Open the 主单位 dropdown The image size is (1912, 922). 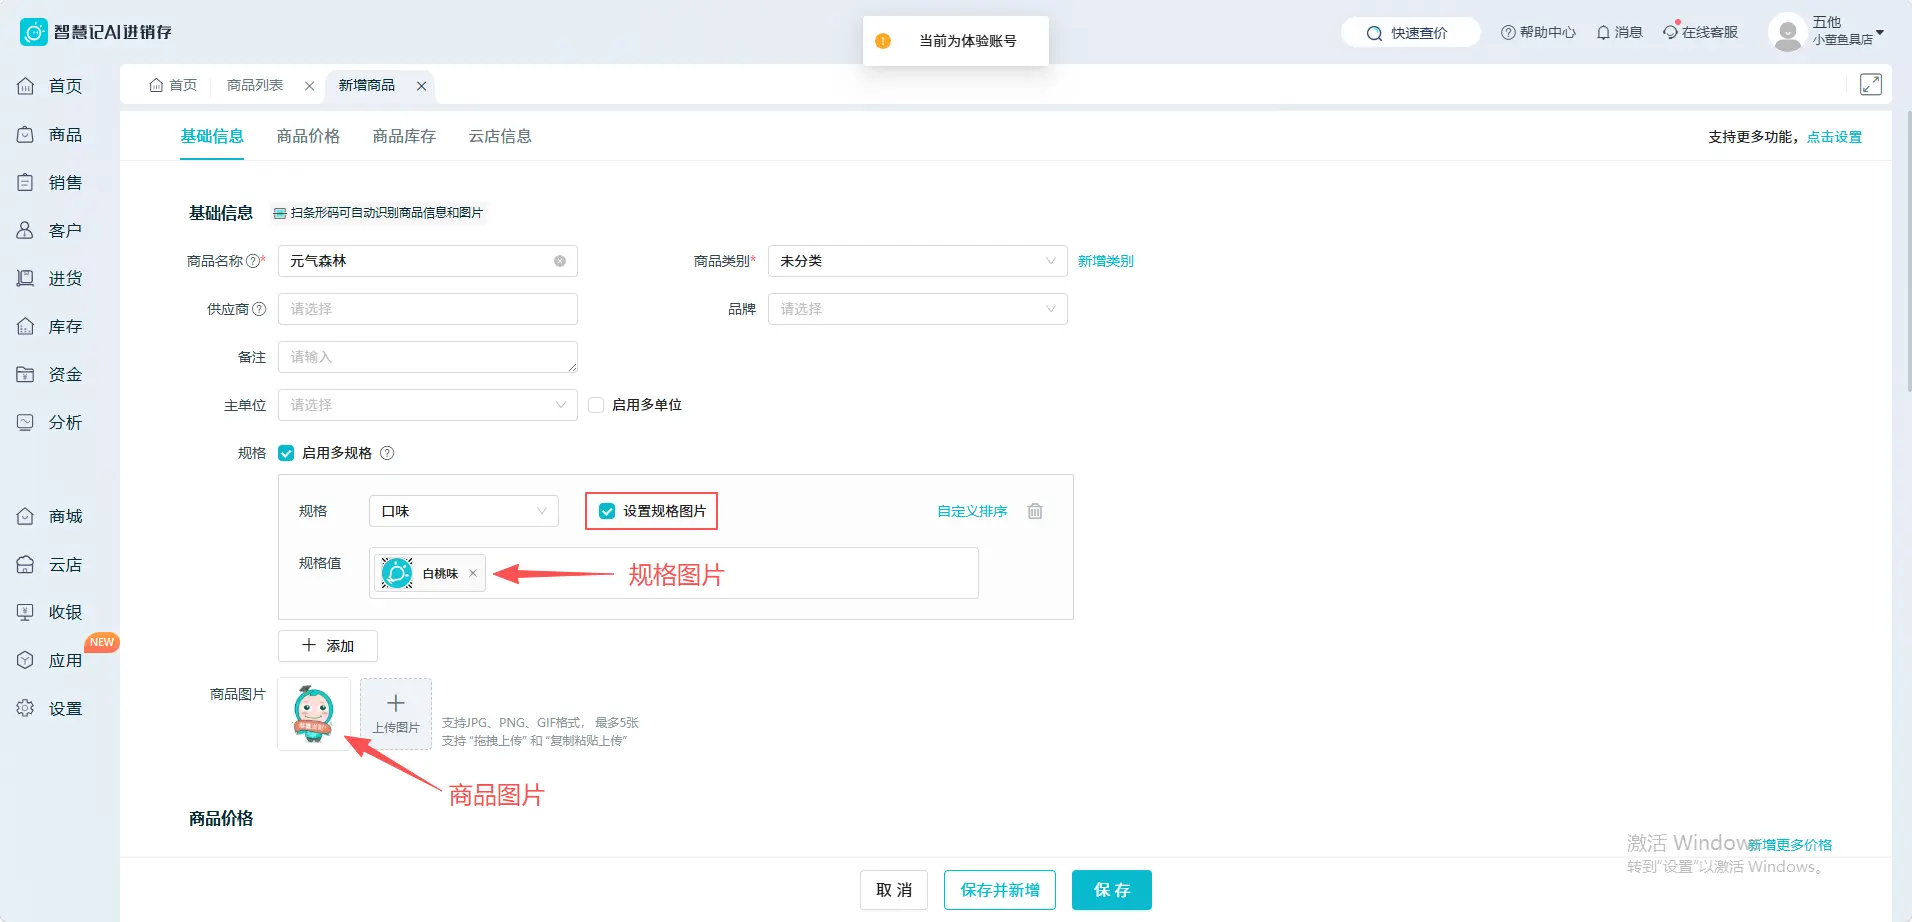click(427, 405)
